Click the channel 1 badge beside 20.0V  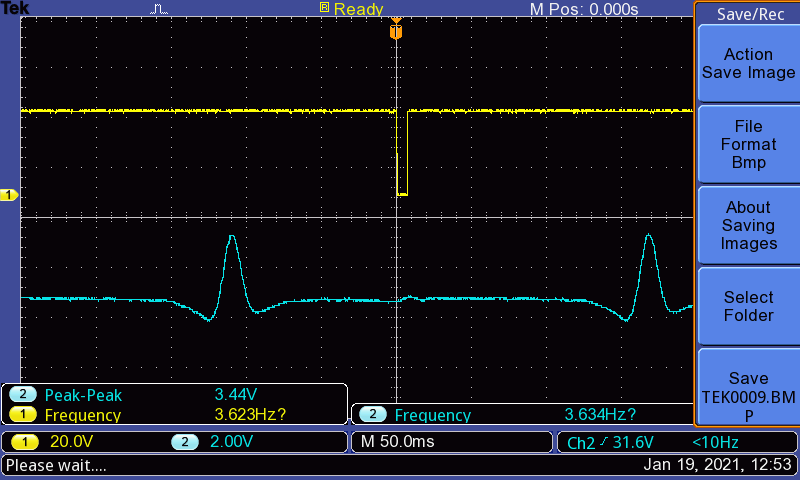(22, 442)
